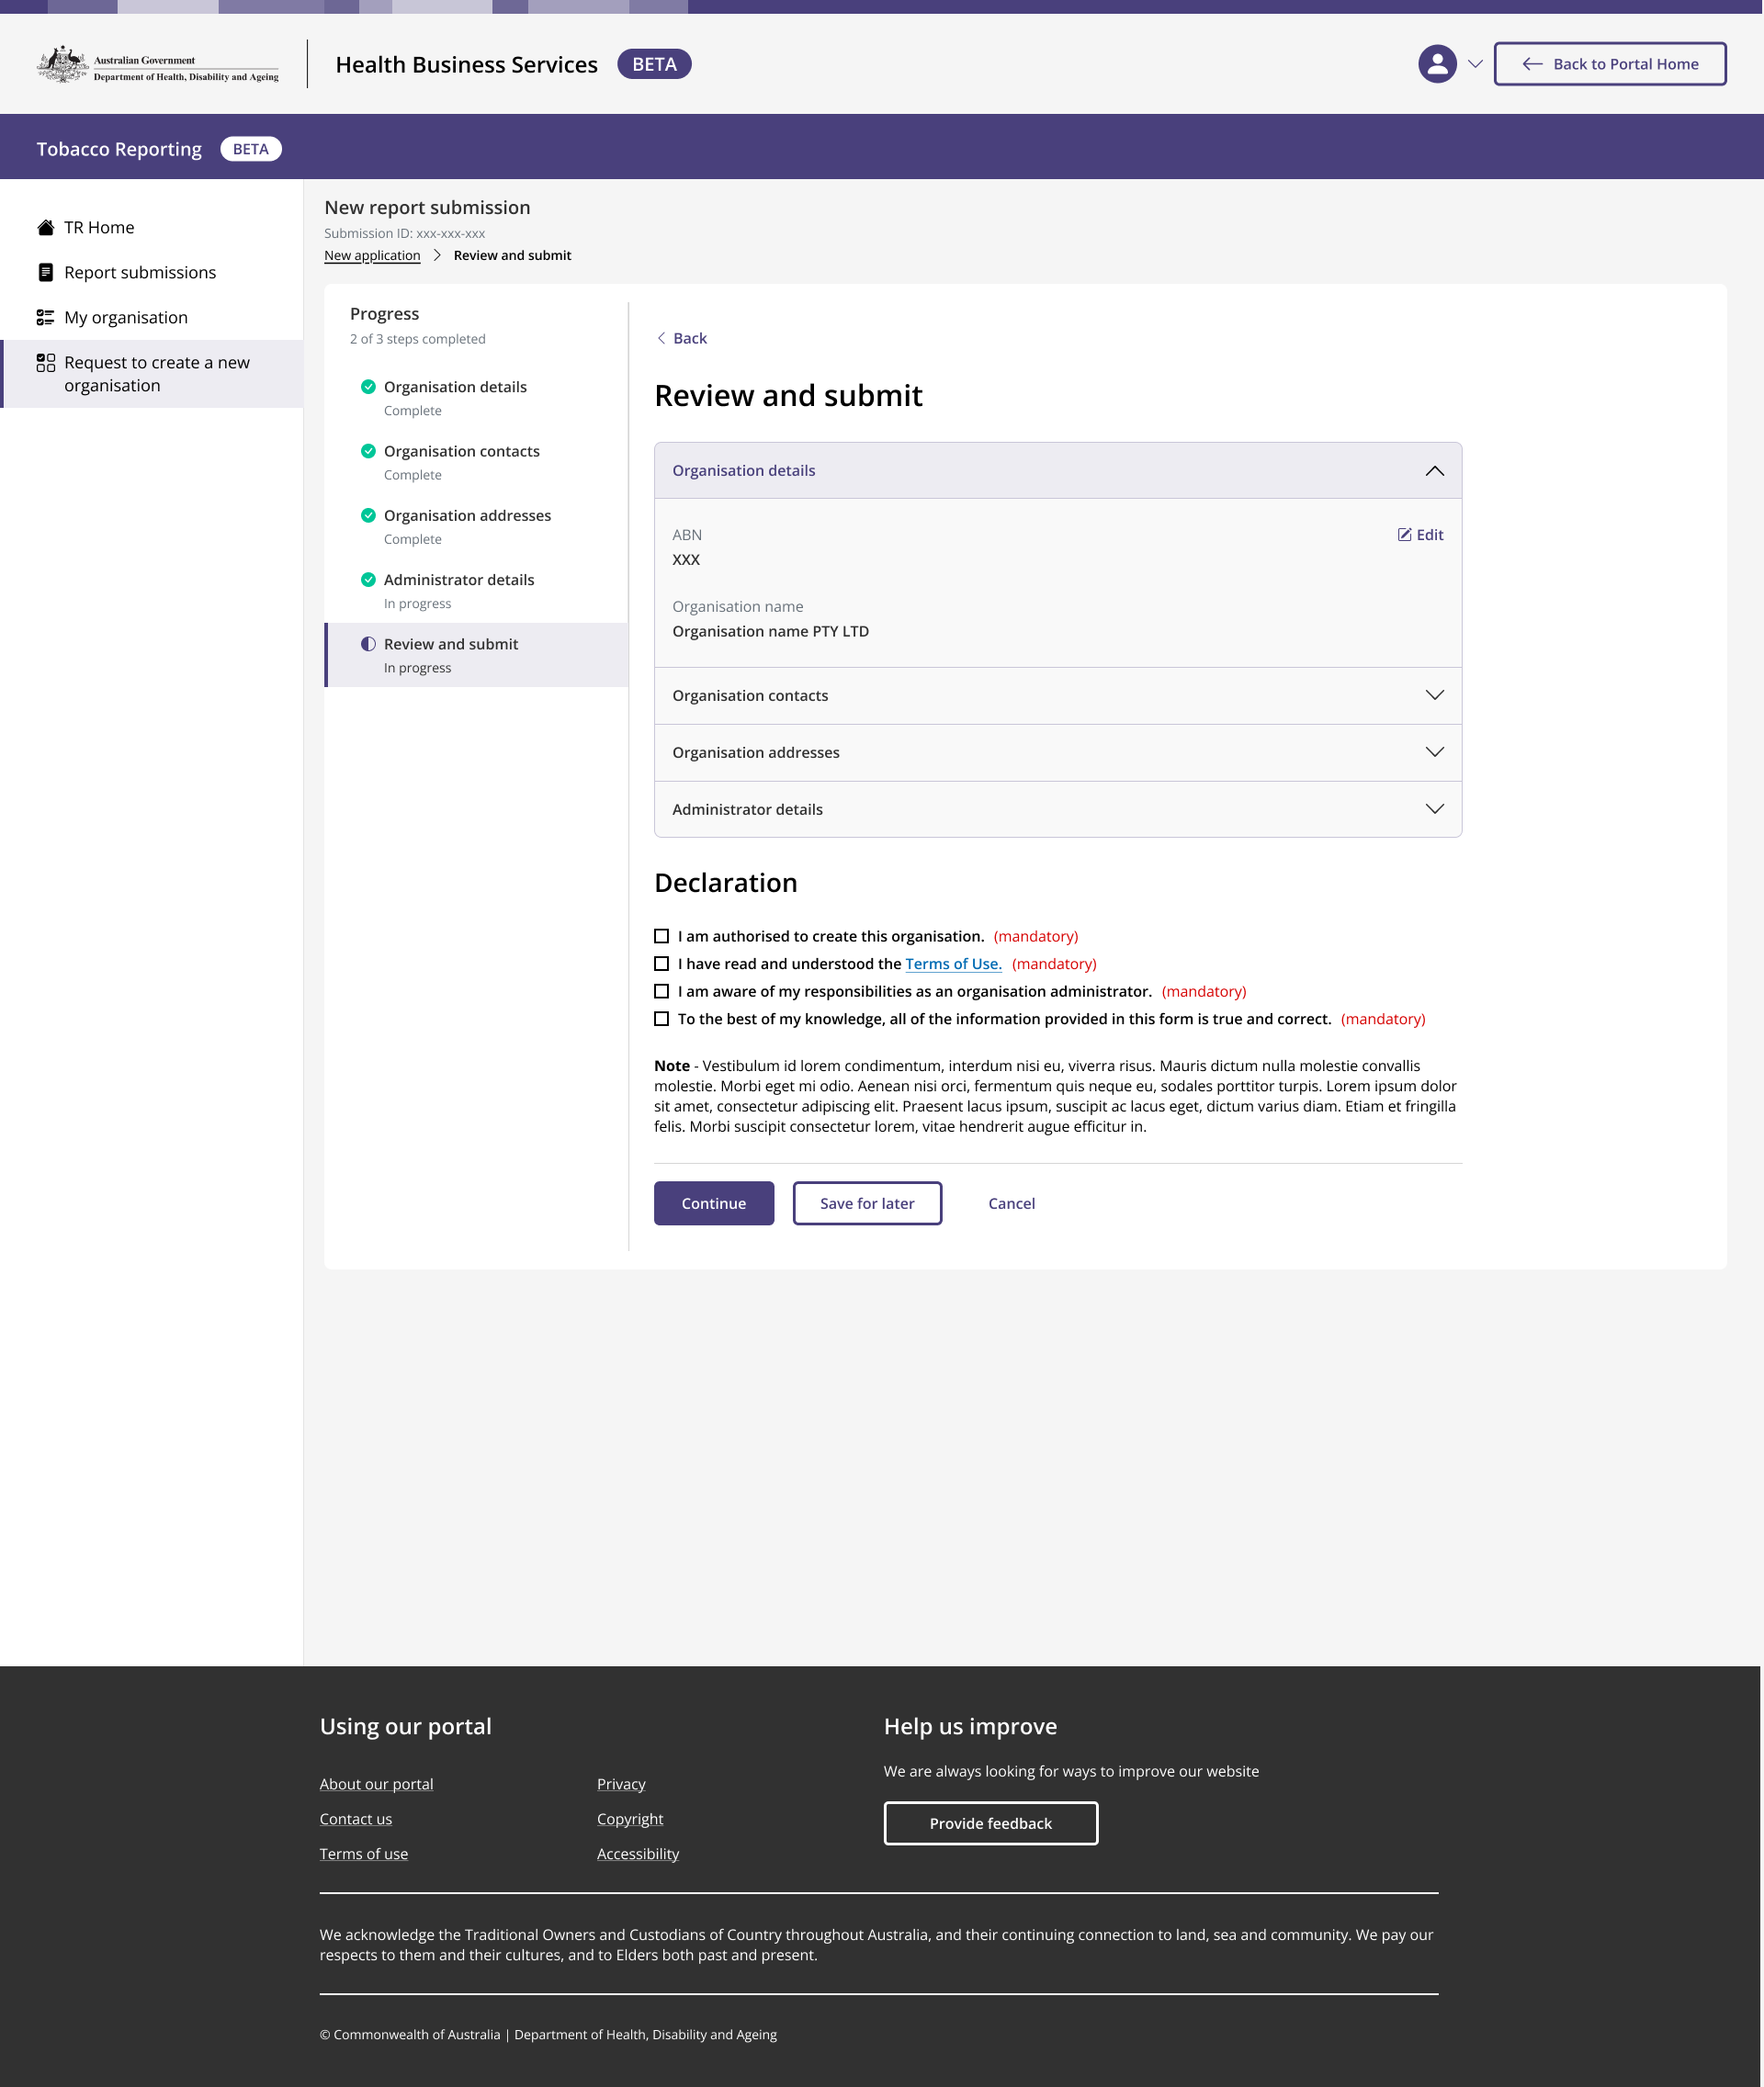This screenshot has height=2087, width=1764.
Task: Open Copyright footer link
Action: pyautogui.click(x=630, y=1820)
